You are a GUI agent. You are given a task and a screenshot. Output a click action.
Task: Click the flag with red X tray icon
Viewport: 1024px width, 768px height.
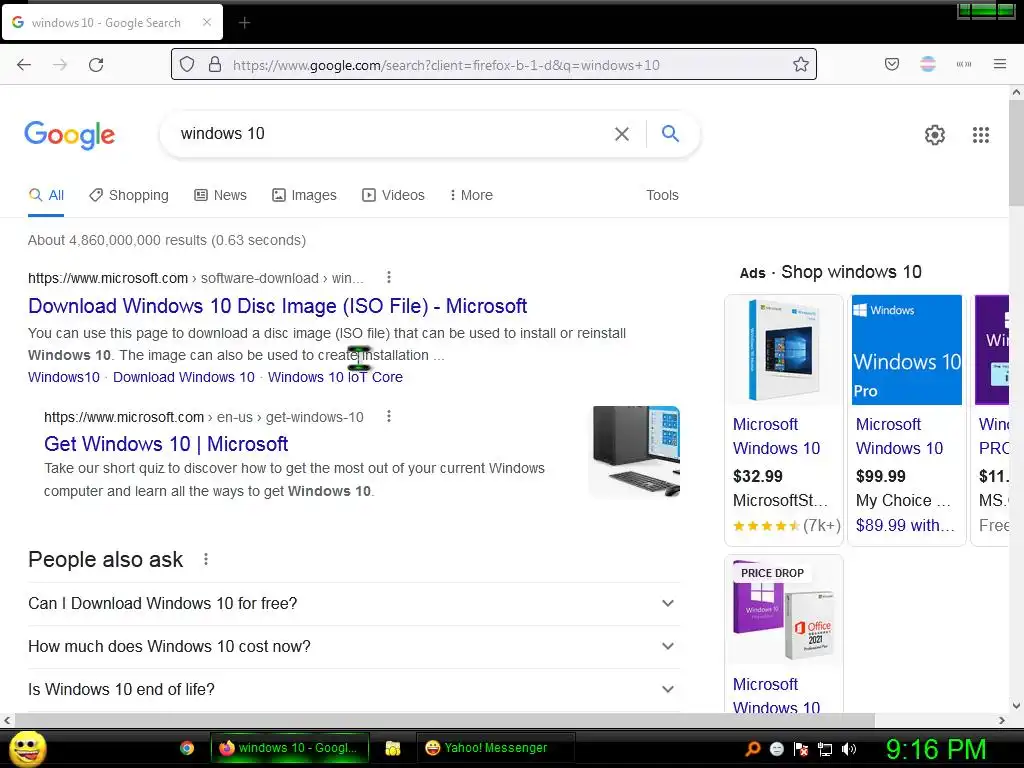(x=801, y=749)
